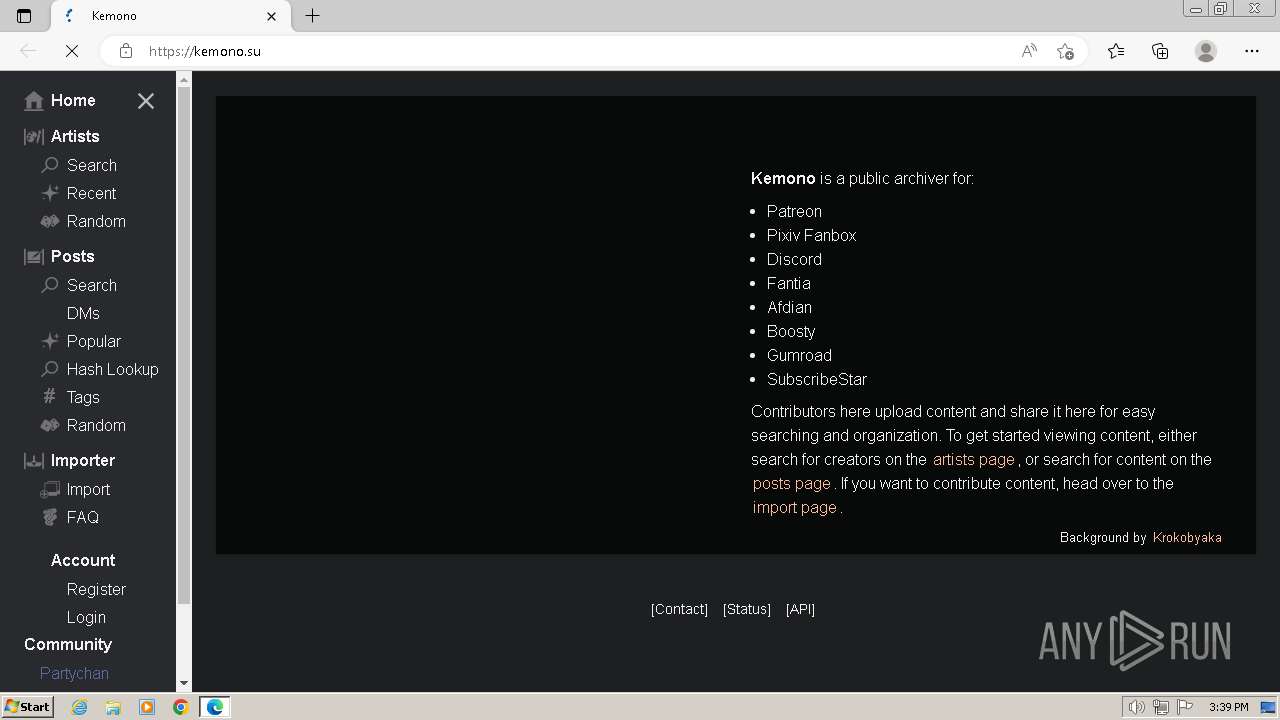This screenshot has height=720, width=1280.
Task: Open Recent artists
Action: click(x=91, y=193)
